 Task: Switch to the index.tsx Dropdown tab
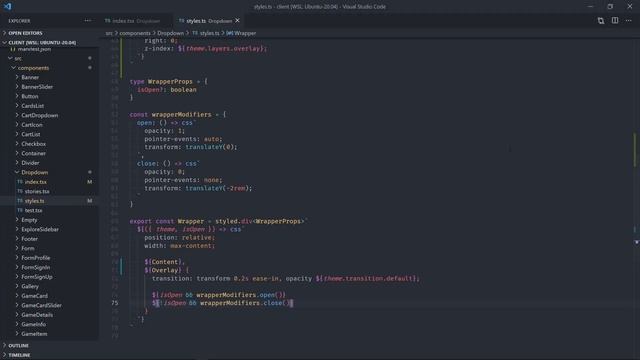[133, 21]
